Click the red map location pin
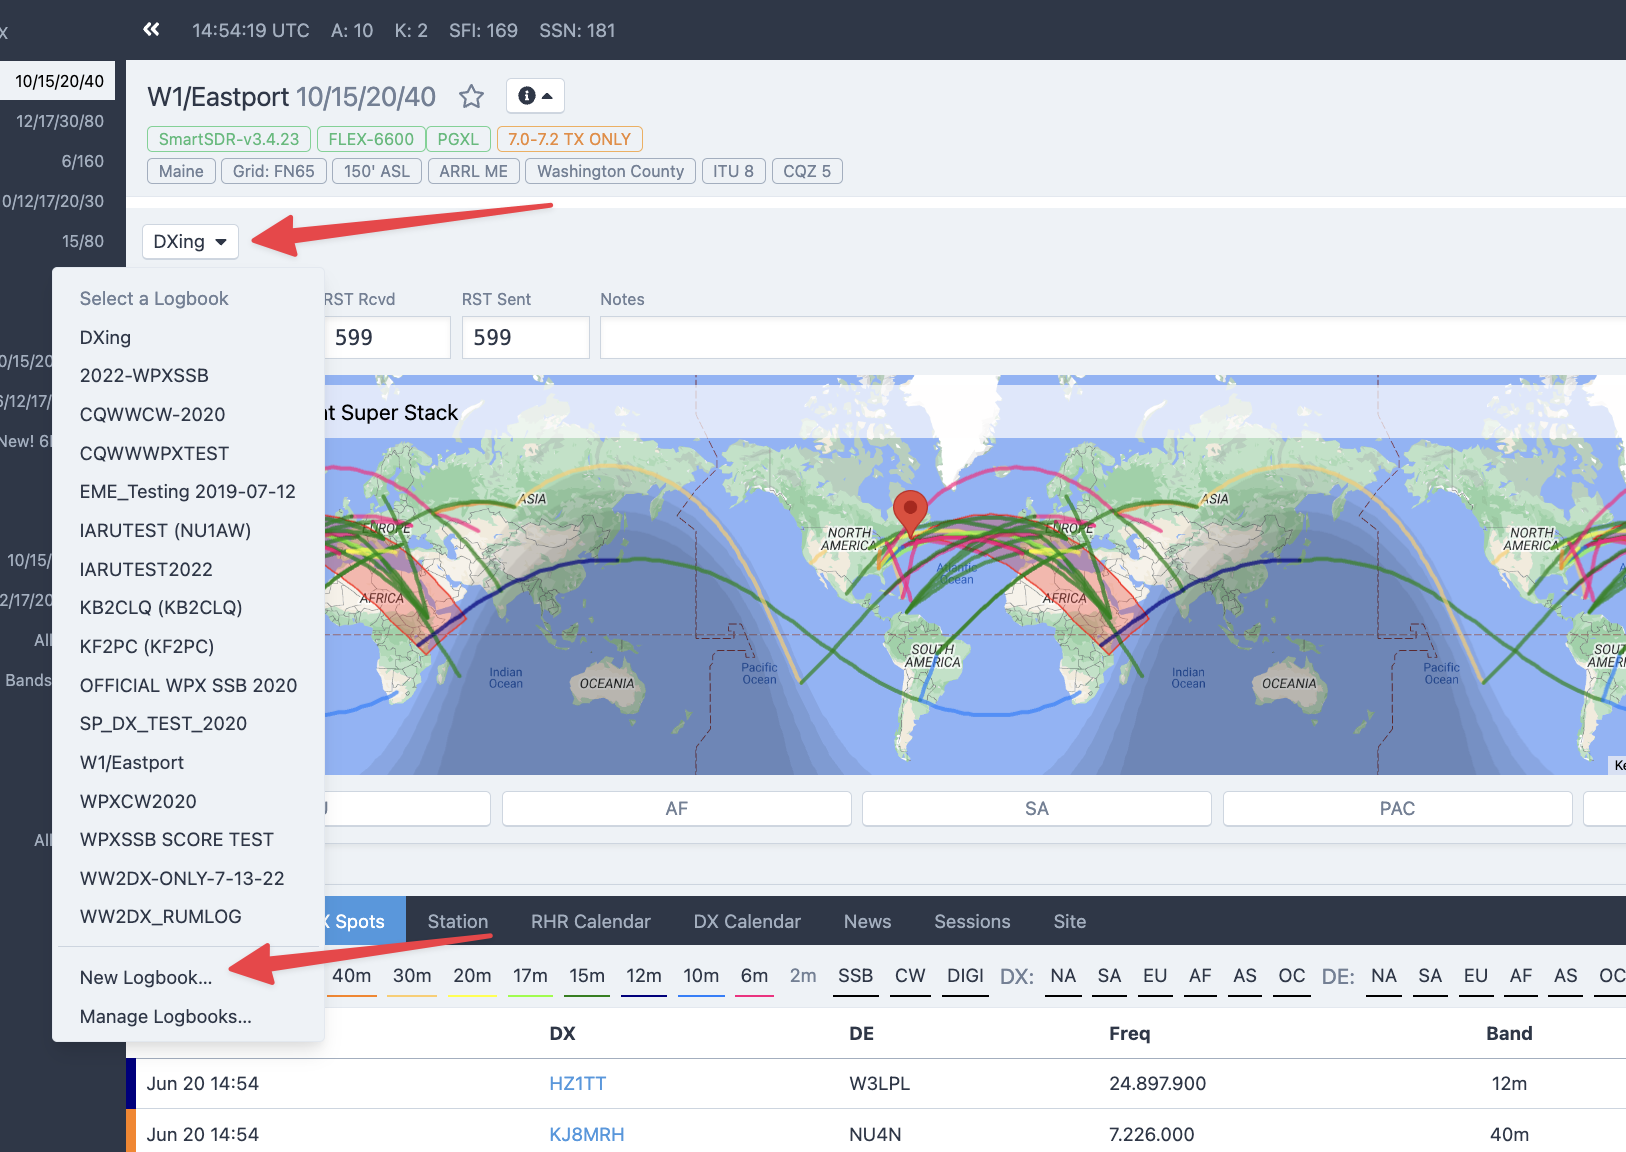This screenshot has width=1626, height=1152. click(x=909, y=511)
